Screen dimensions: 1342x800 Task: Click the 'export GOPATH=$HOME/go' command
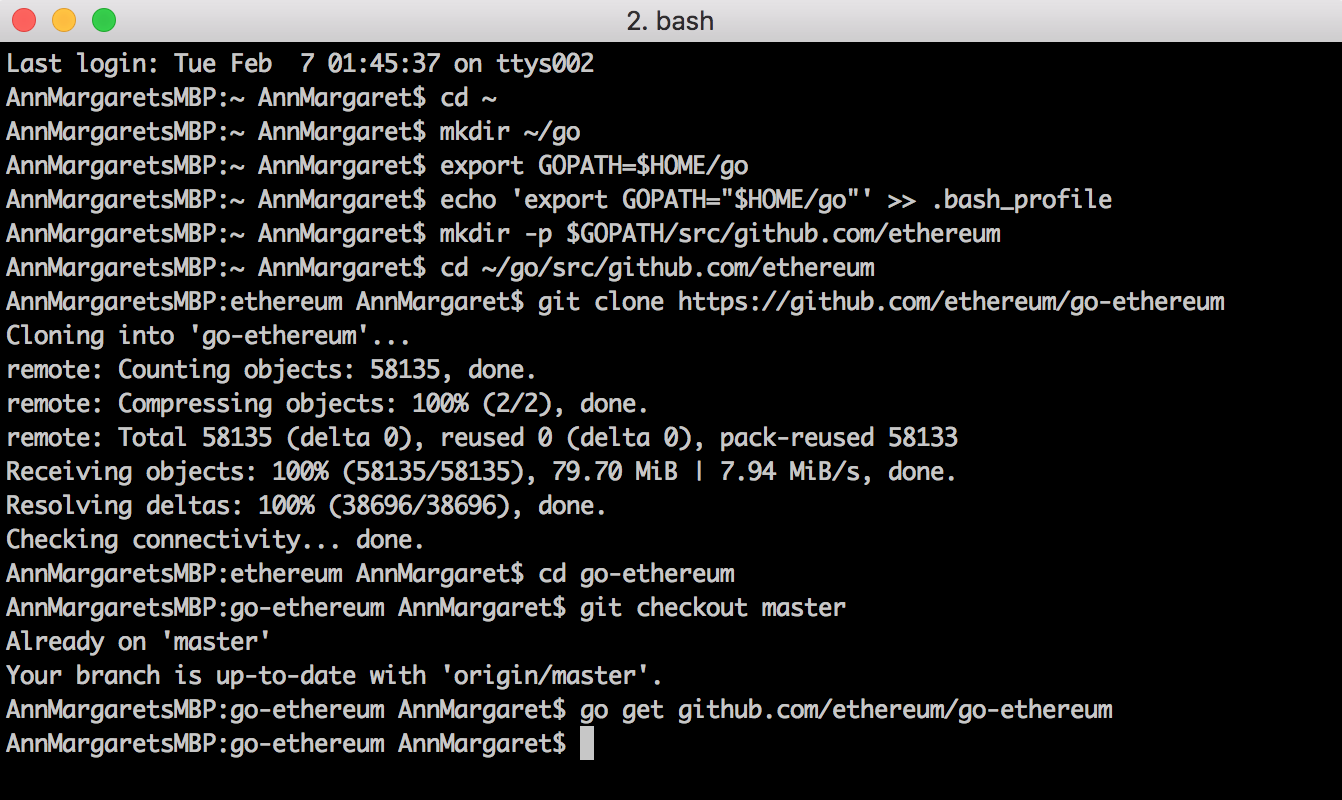[594, 166]
